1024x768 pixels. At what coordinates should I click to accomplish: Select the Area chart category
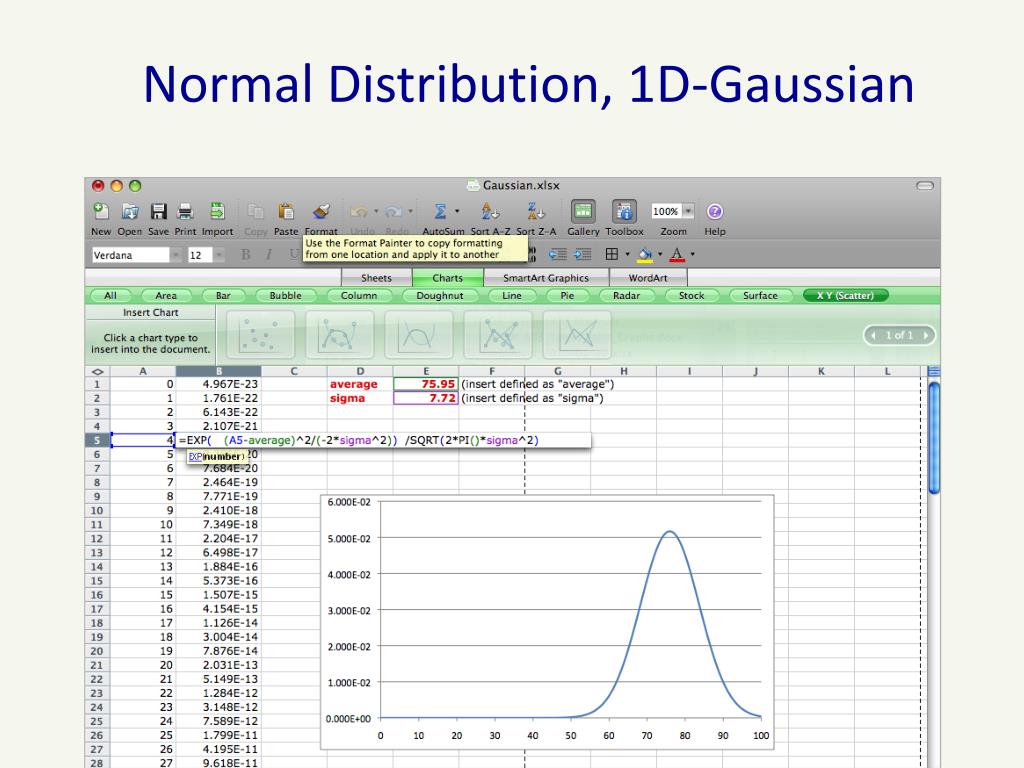pos(166,295)
